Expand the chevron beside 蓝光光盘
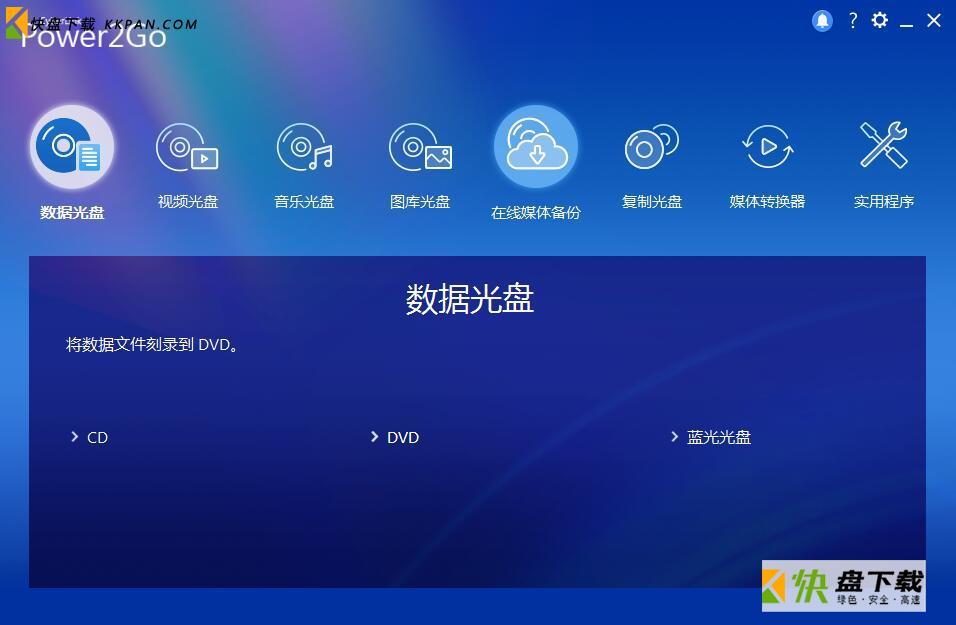The width and height of the screenshot is (956, 625). [674, 437]
